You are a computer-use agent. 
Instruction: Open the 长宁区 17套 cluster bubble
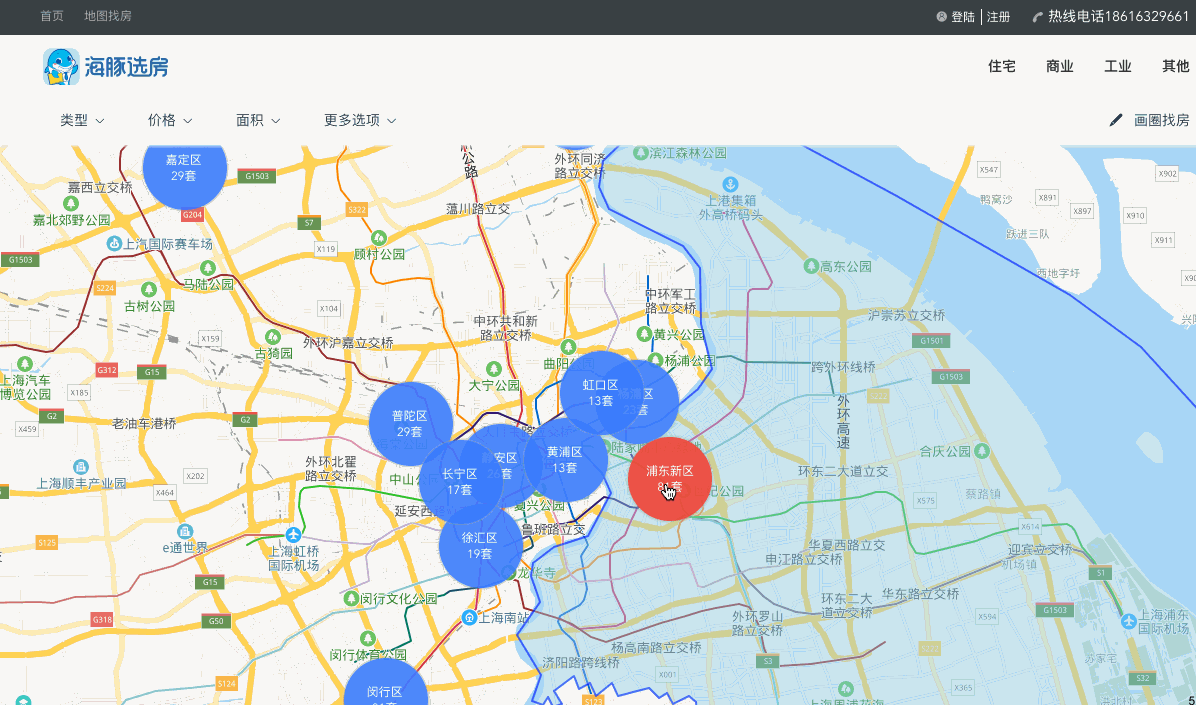point(459,482)
